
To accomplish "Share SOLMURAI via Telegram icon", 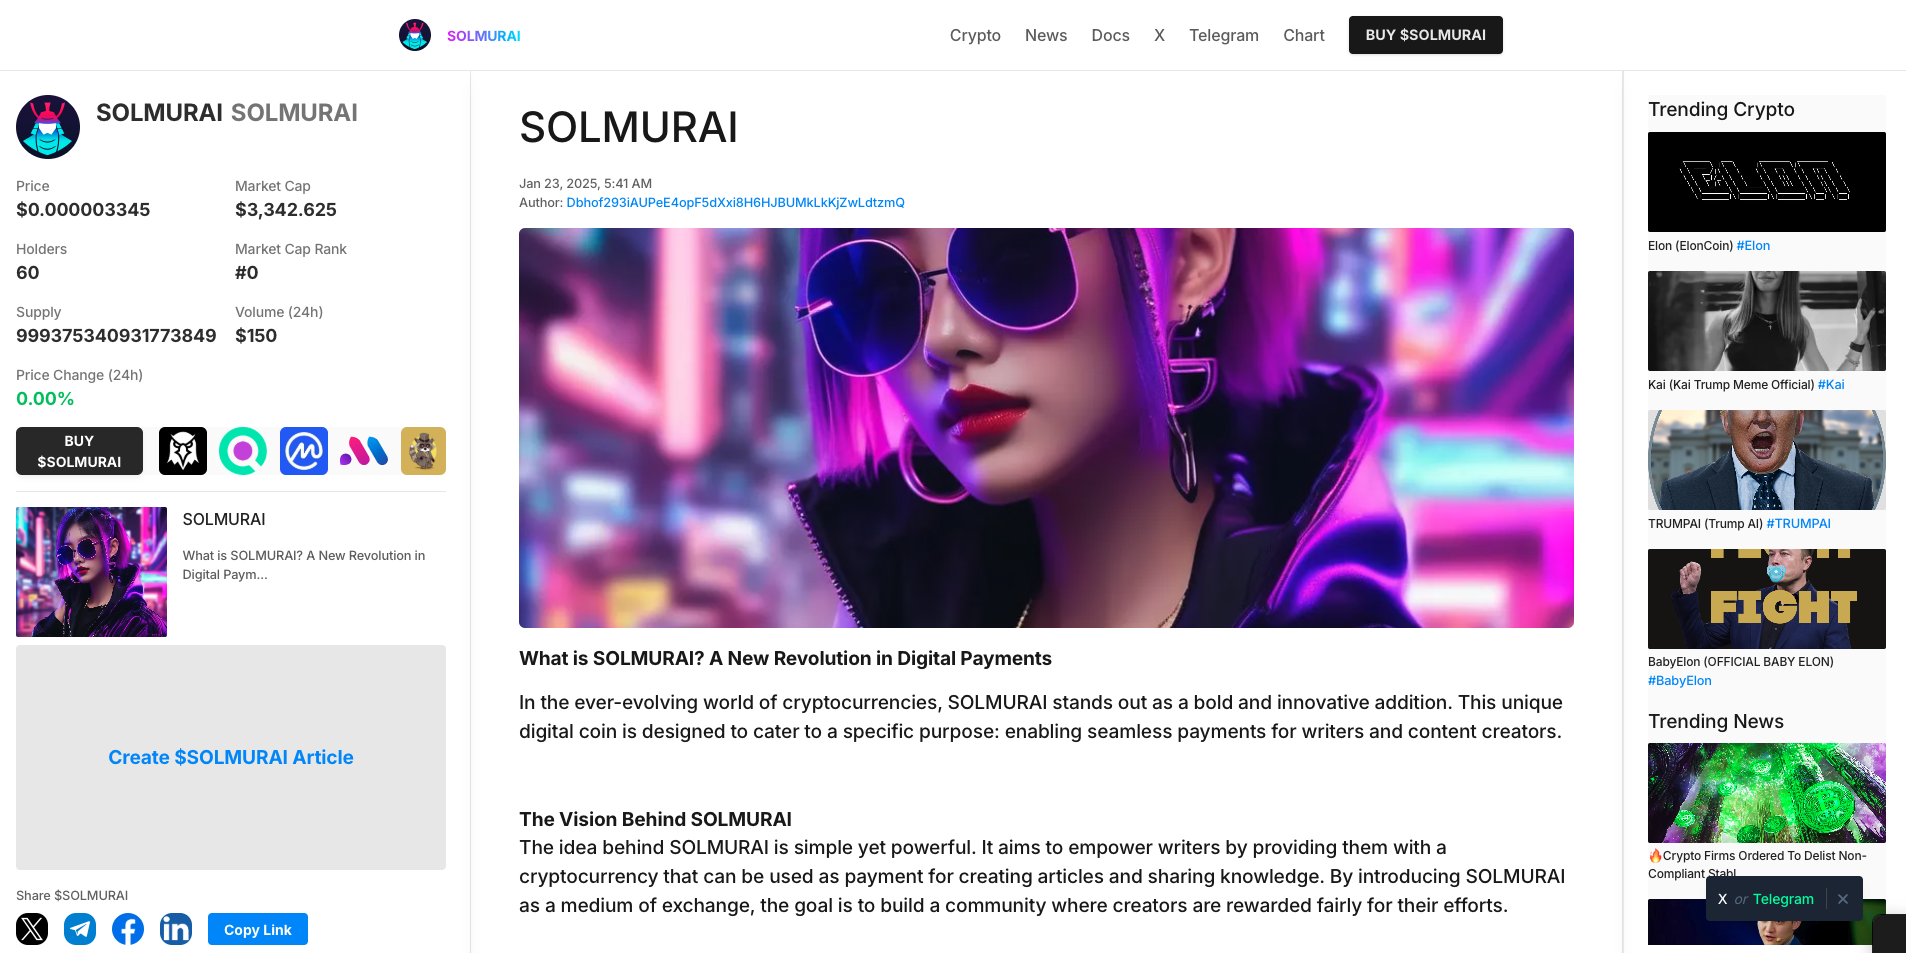I will (80, 929).
